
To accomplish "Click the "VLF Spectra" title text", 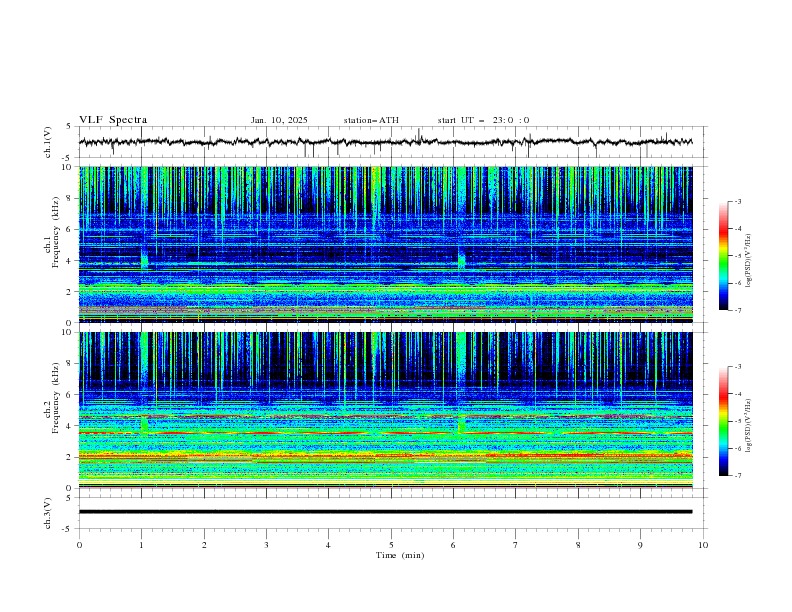I will tap(113, 120).
